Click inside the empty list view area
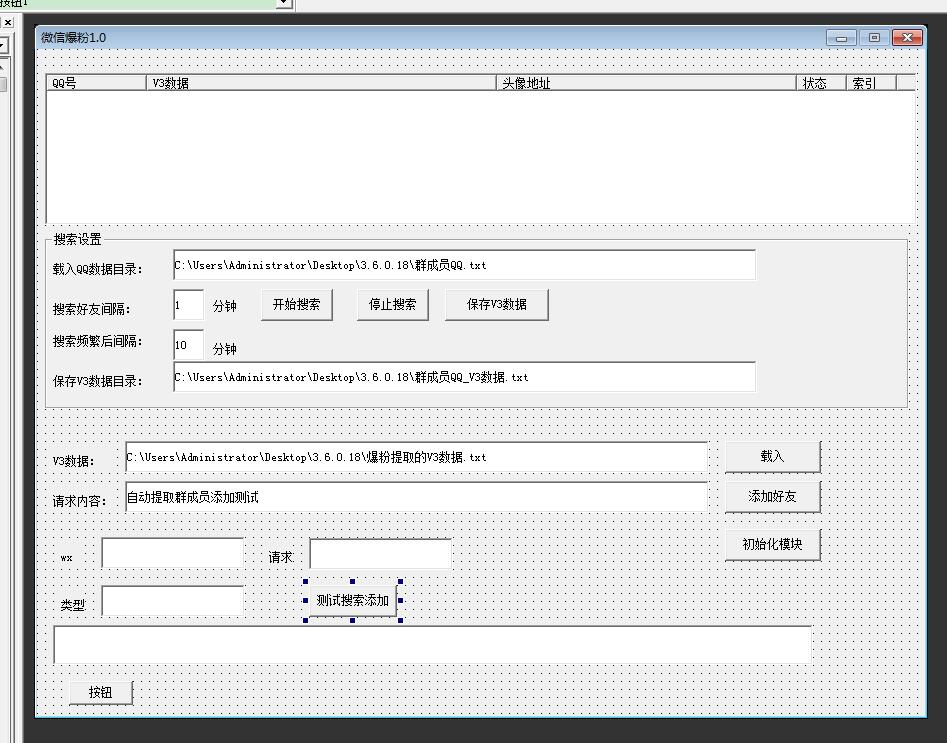The image size is (947, 743). pyautogui.click(x=480, y=157)
